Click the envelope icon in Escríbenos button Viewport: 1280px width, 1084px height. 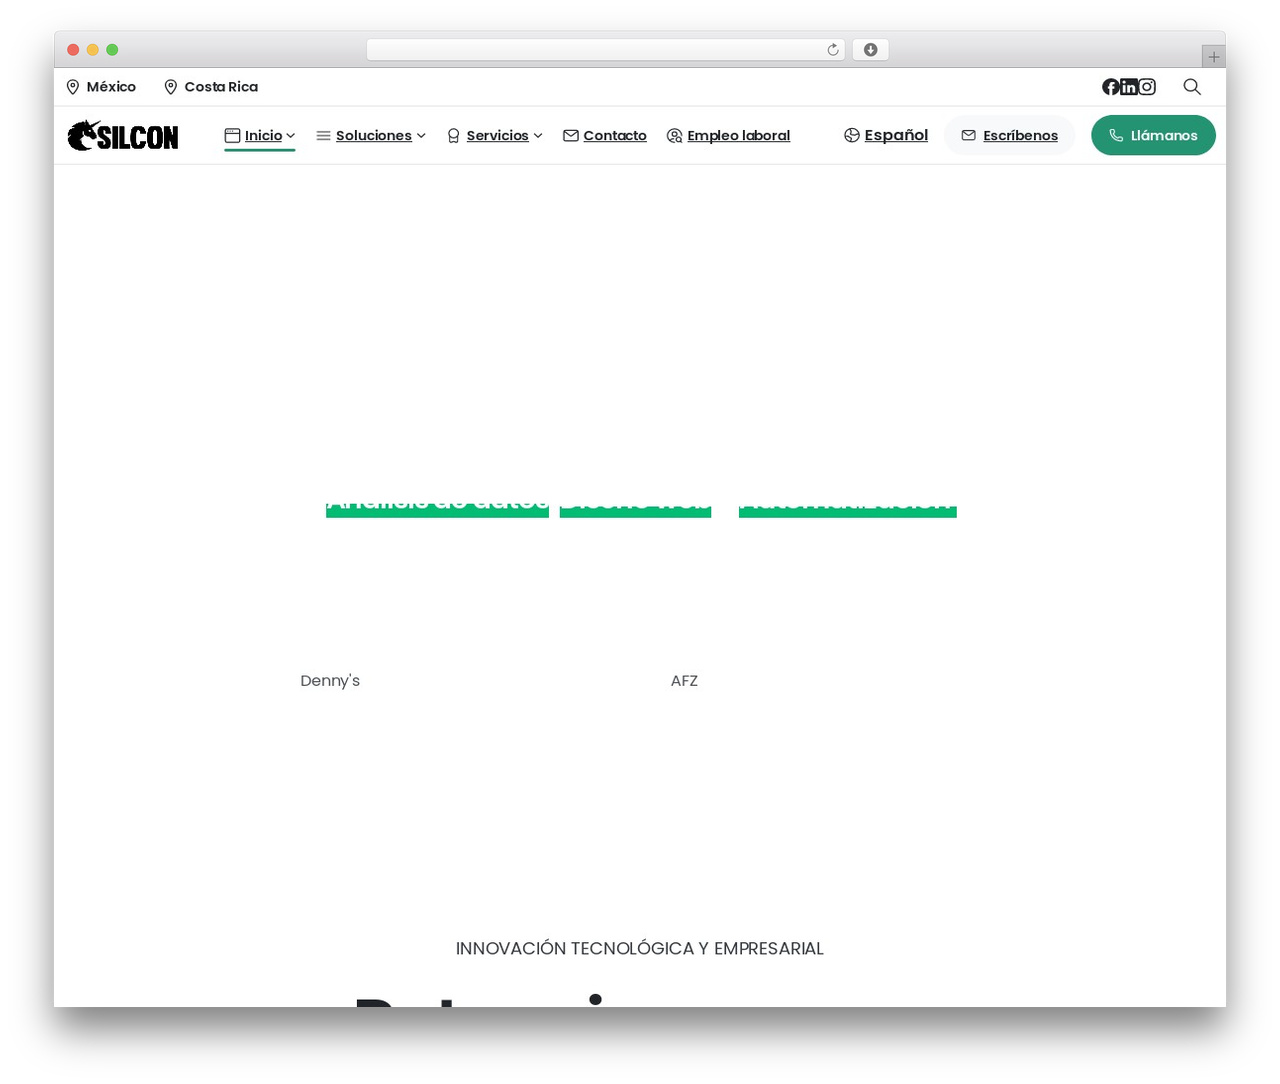pos(968,135)
